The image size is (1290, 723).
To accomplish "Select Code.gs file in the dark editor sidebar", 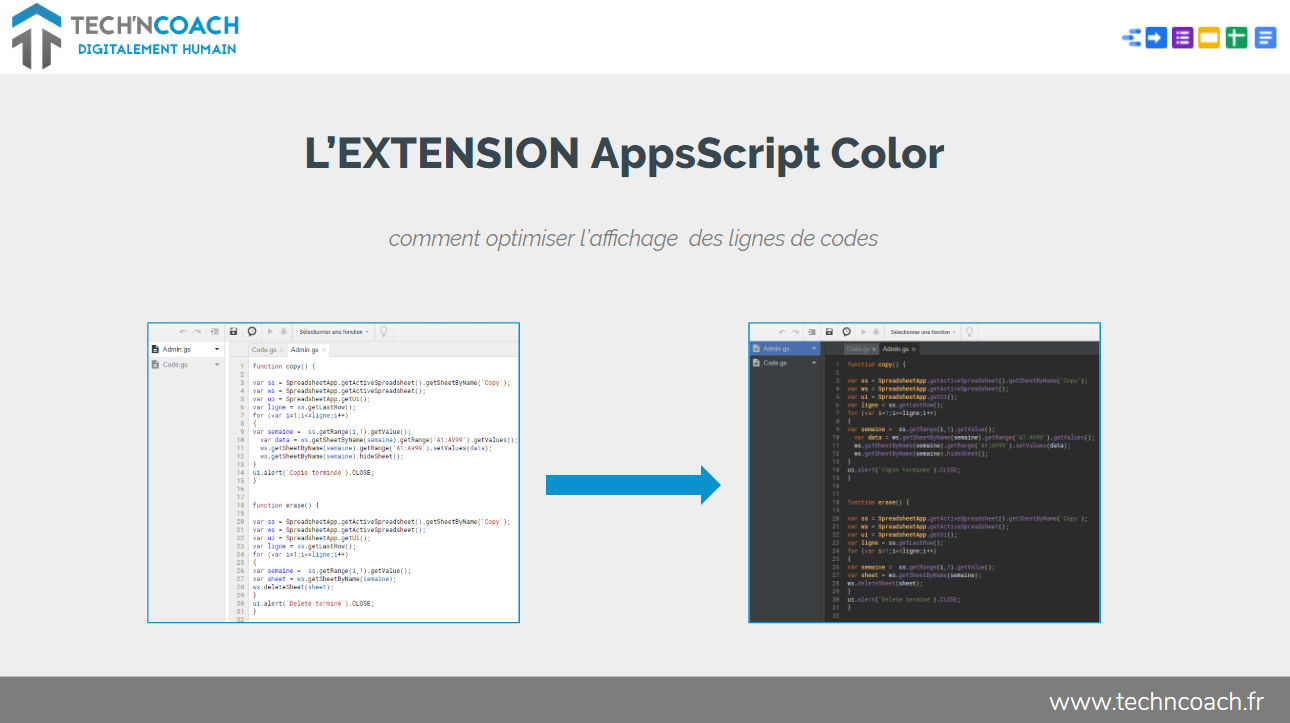I will [x=785, y=363].
